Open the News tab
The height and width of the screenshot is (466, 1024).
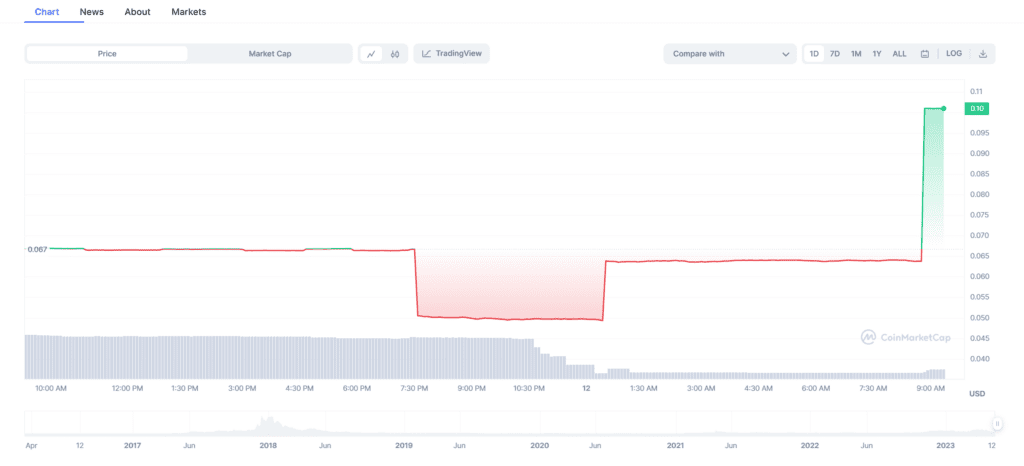coord(91,12)
